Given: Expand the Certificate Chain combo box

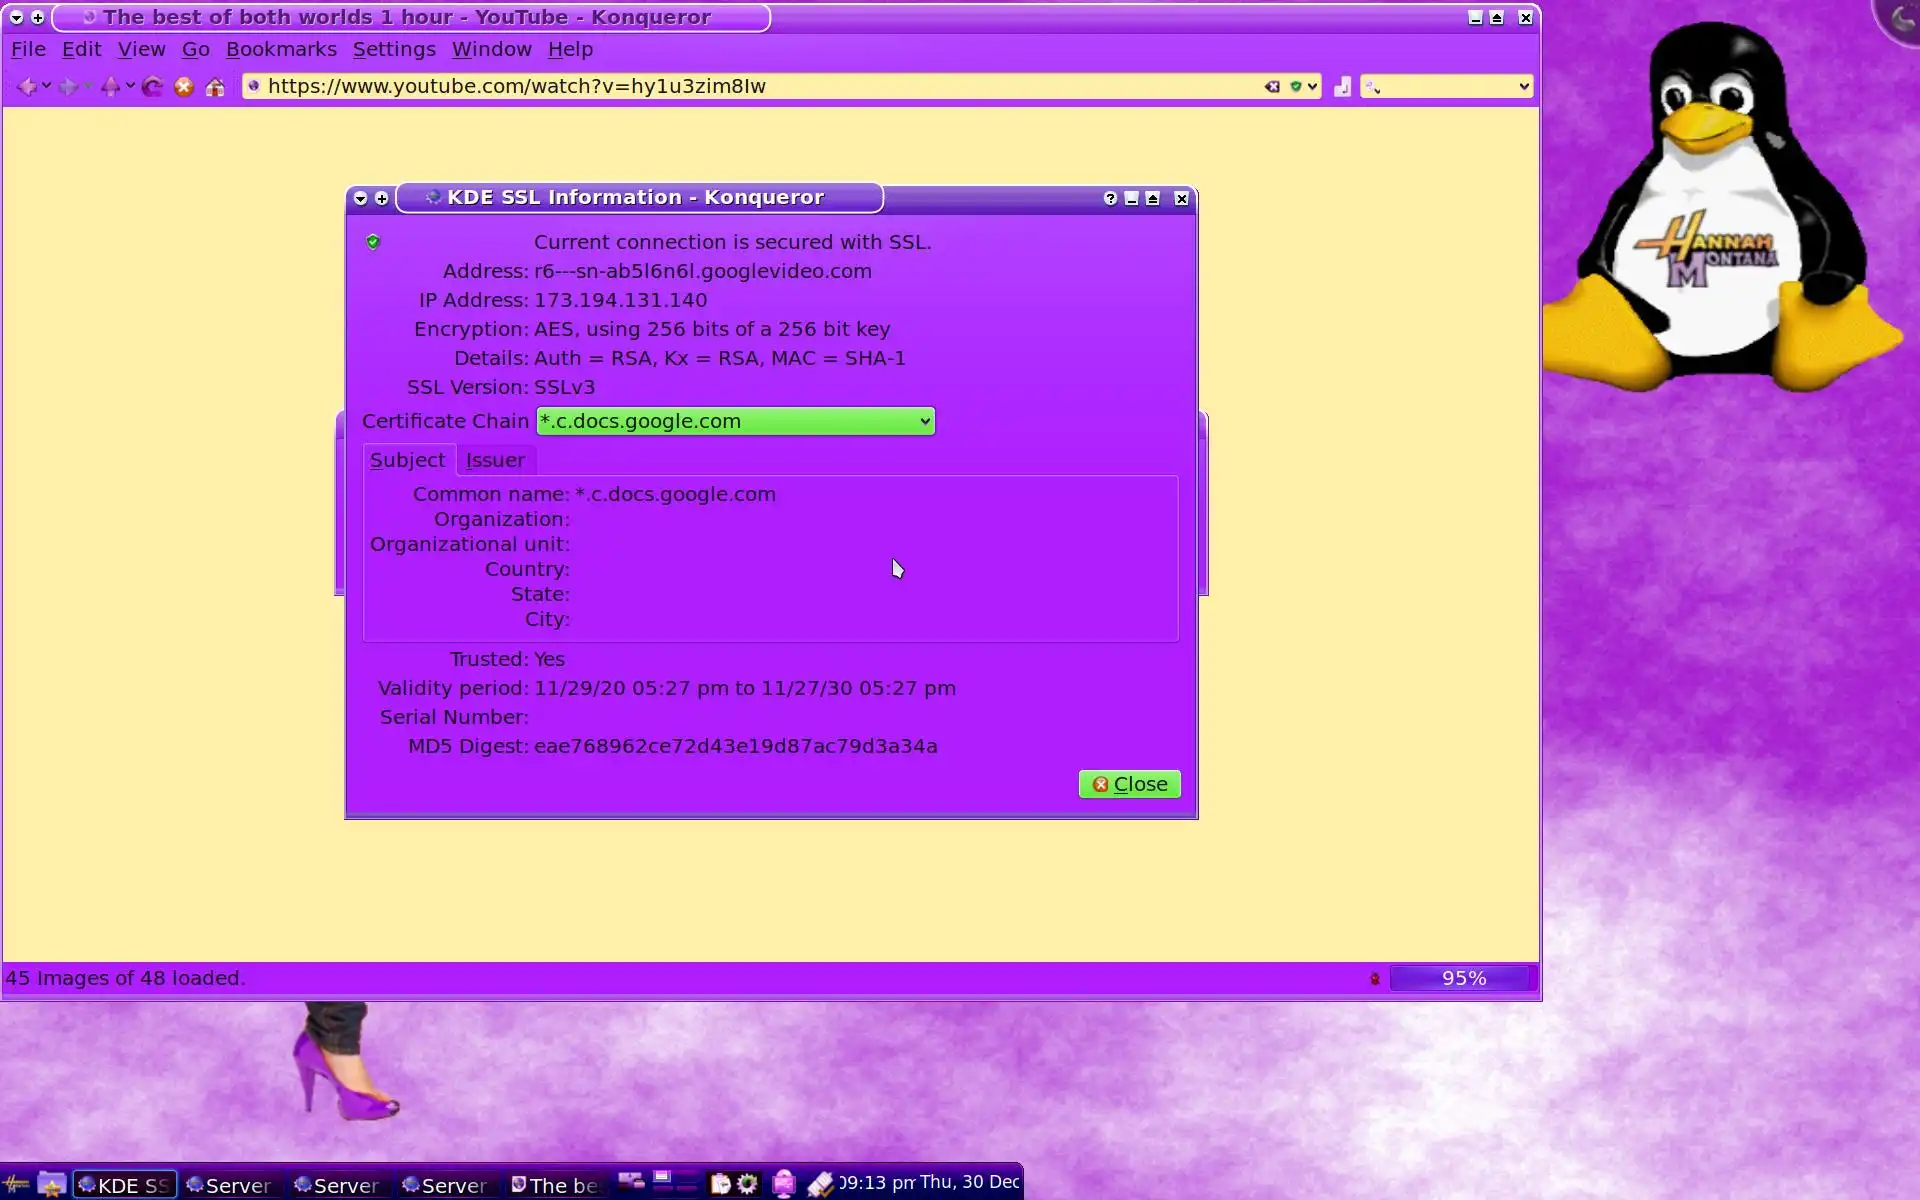Looking at the screenshot, I should (924, 421).
